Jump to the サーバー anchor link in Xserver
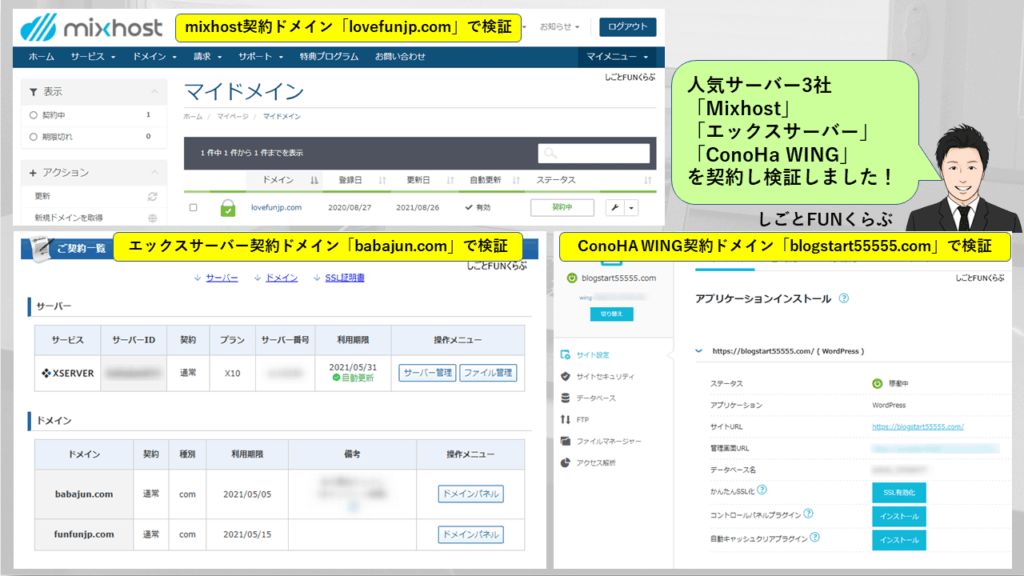The image size is (1024, 576). (221, 278)
